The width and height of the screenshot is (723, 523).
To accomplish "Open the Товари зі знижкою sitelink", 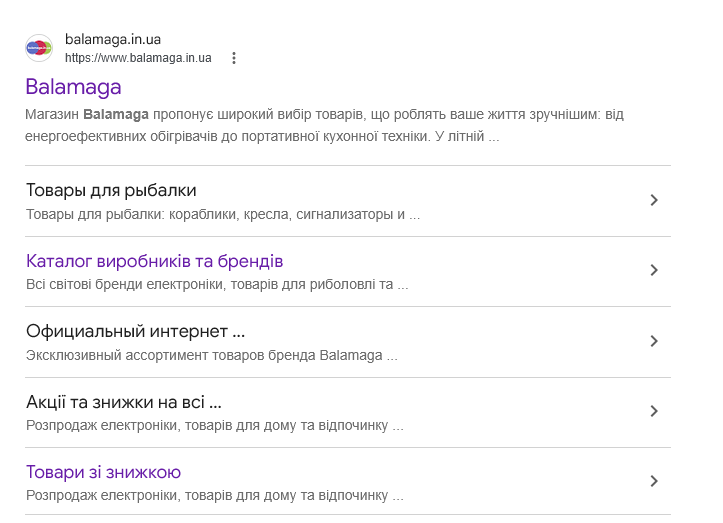I will pyautogui.click(x=103, y=472).
